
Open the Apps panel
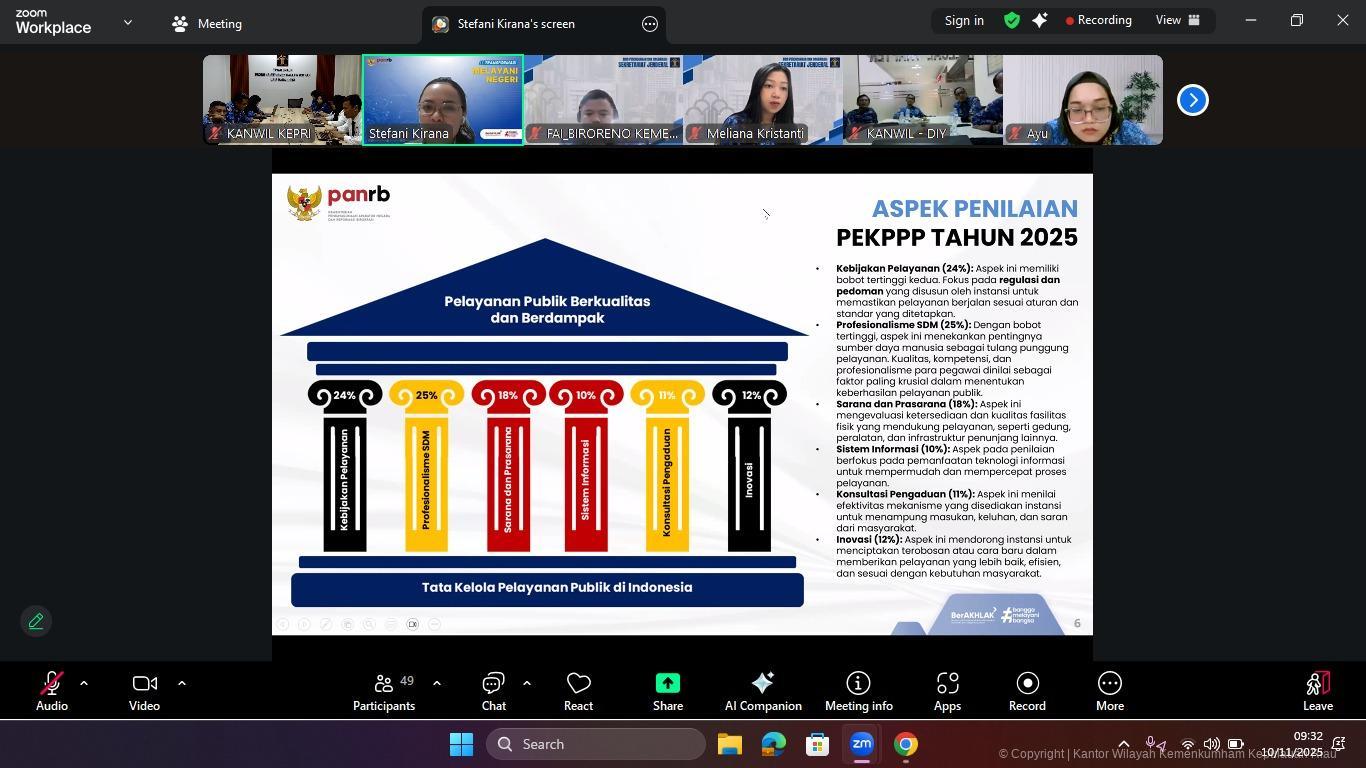tap(947, 692)
